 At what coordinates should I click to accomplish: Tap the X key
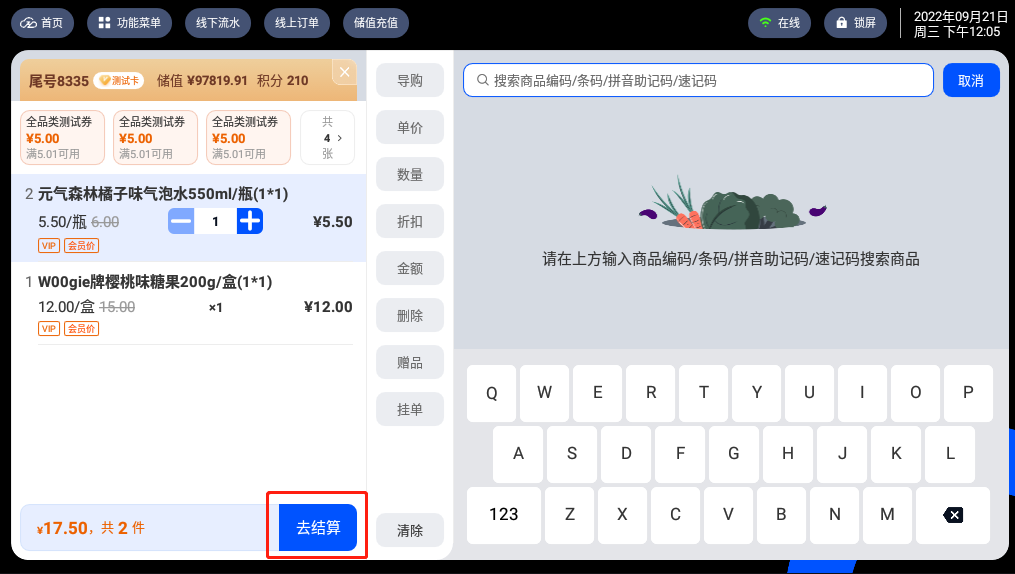tap(622, 515)
